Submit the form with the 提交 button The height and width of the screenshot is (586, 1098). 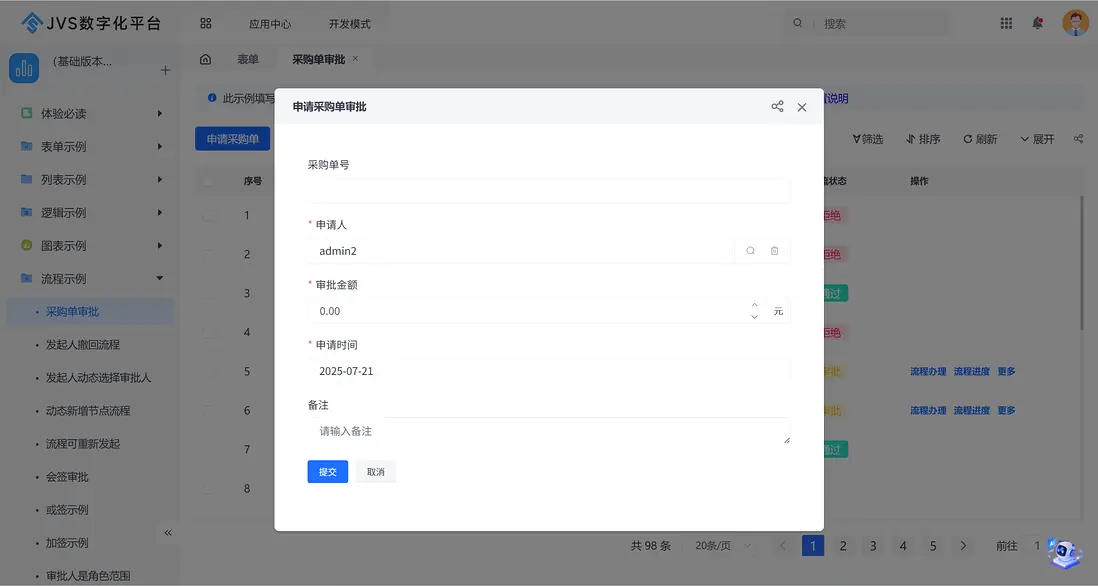tap(327, 471)
